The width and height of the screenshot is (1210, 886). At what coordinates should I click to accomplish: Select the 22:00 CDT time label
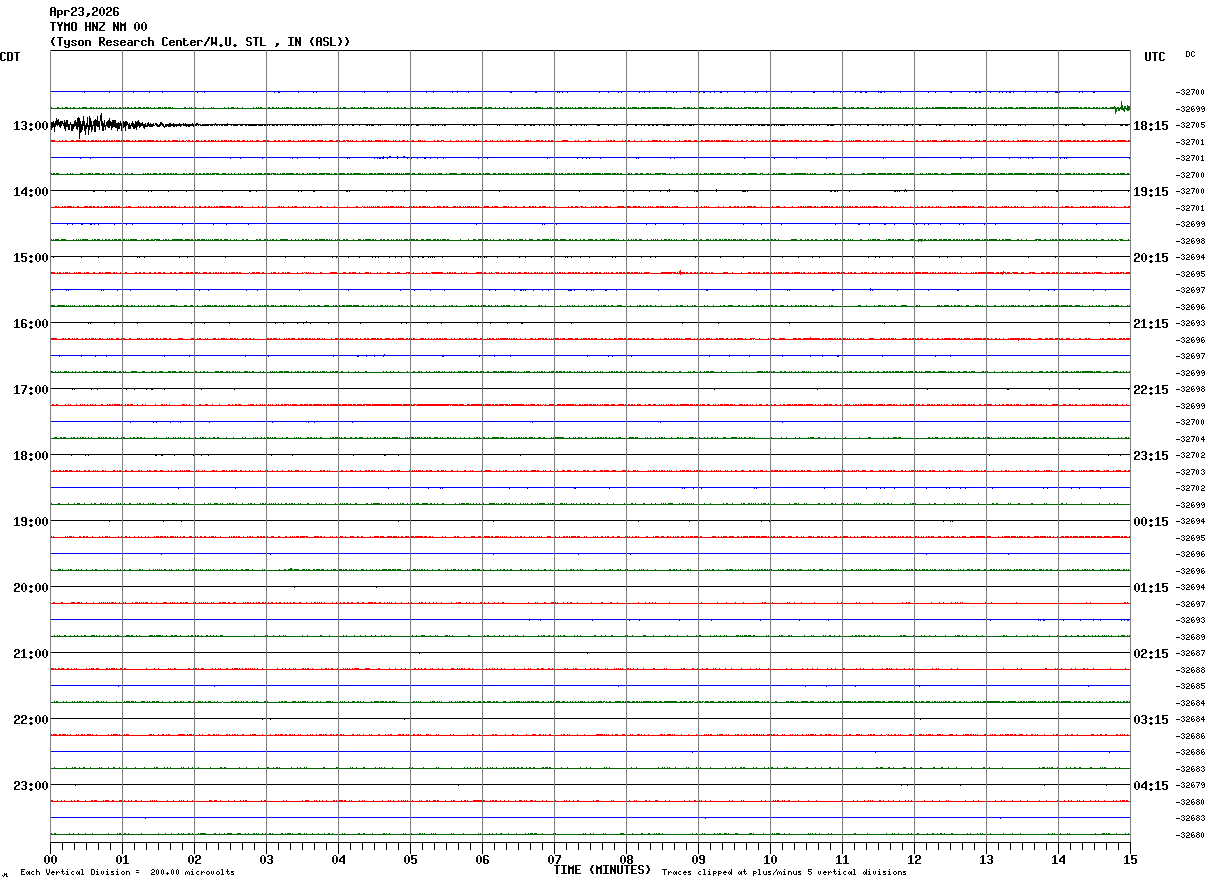[31, 720]
